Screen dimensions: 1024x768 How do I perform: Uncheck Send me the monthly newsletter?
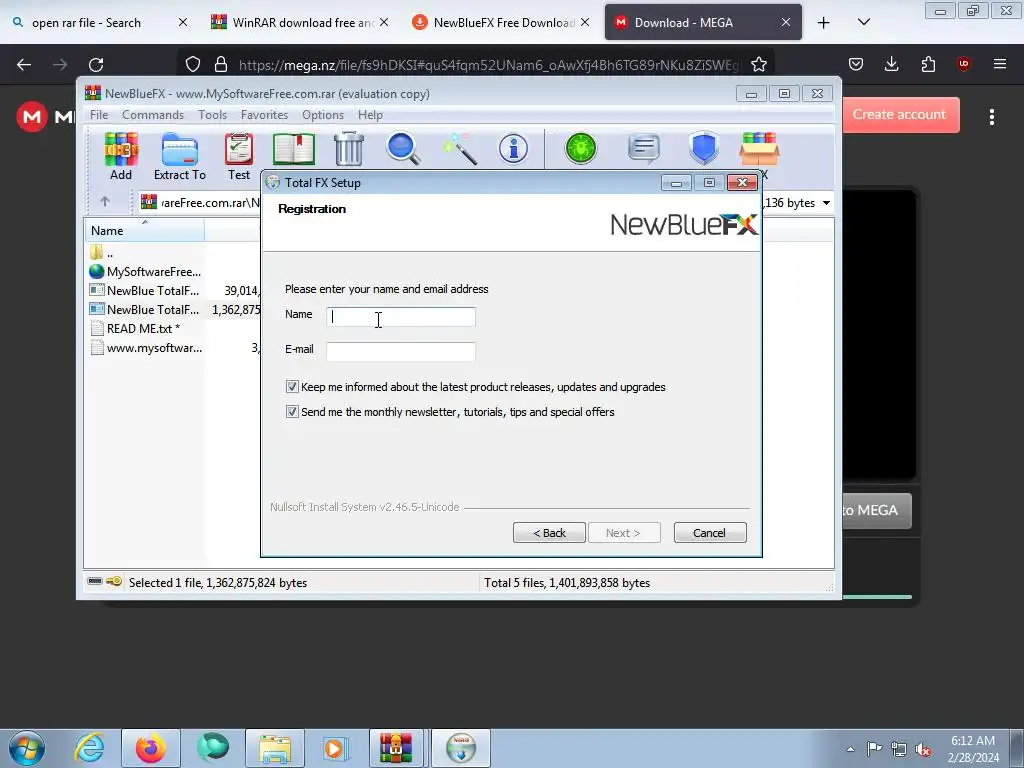pos(292,412)
